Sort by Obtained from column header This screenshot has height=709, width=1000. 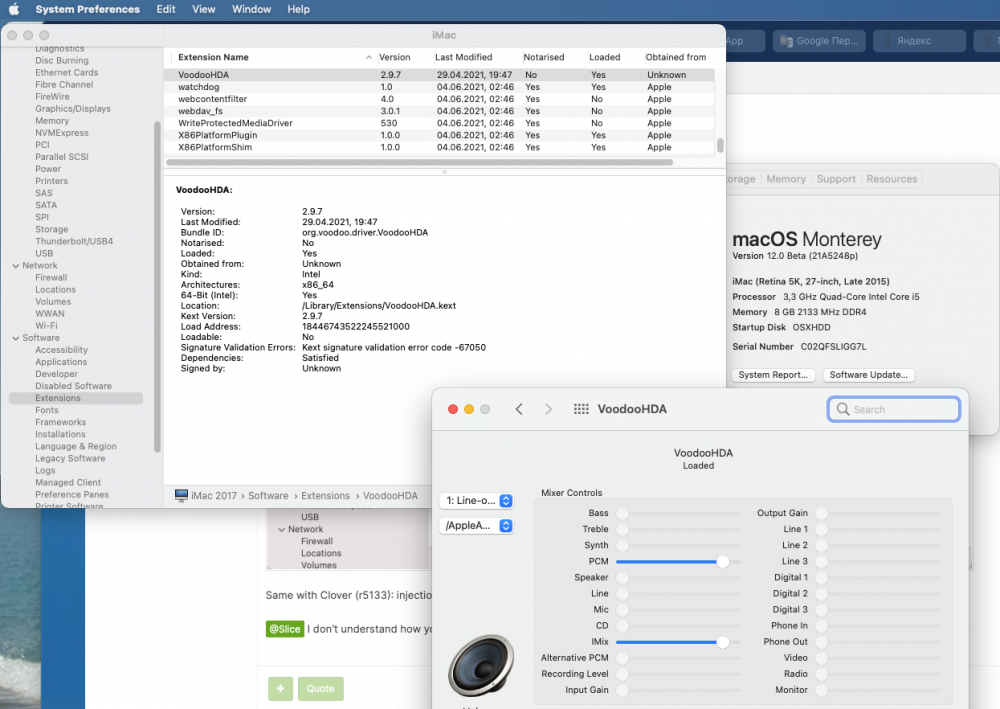coord(676,57)
